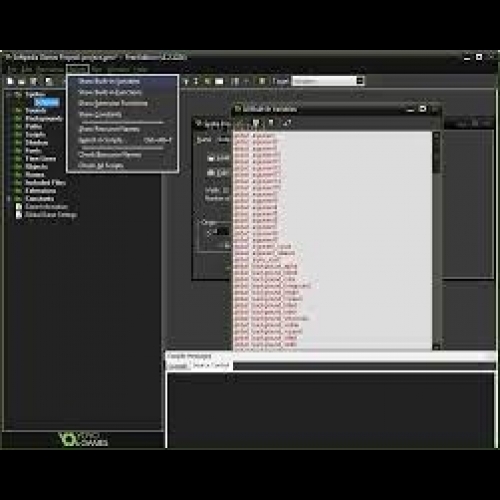500x500 pixels.
Task: Switch to the Source Control tab
Action: 211,365
